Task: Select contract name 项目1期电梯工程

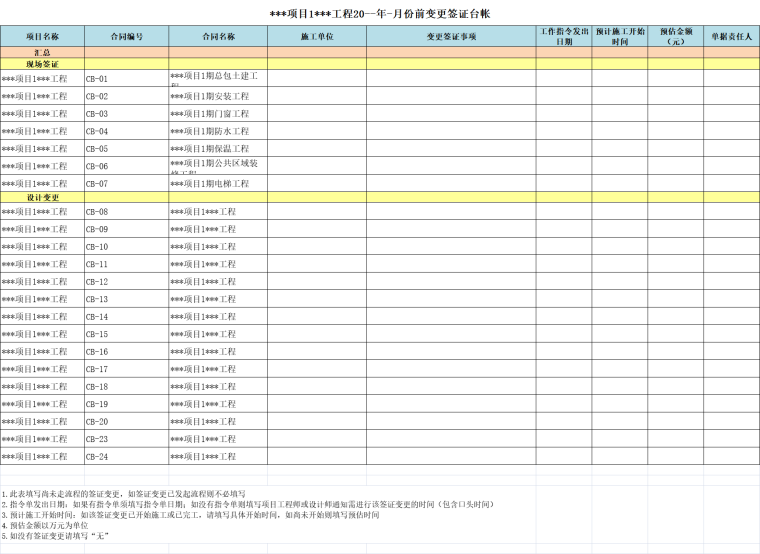Action: point(218,183)
